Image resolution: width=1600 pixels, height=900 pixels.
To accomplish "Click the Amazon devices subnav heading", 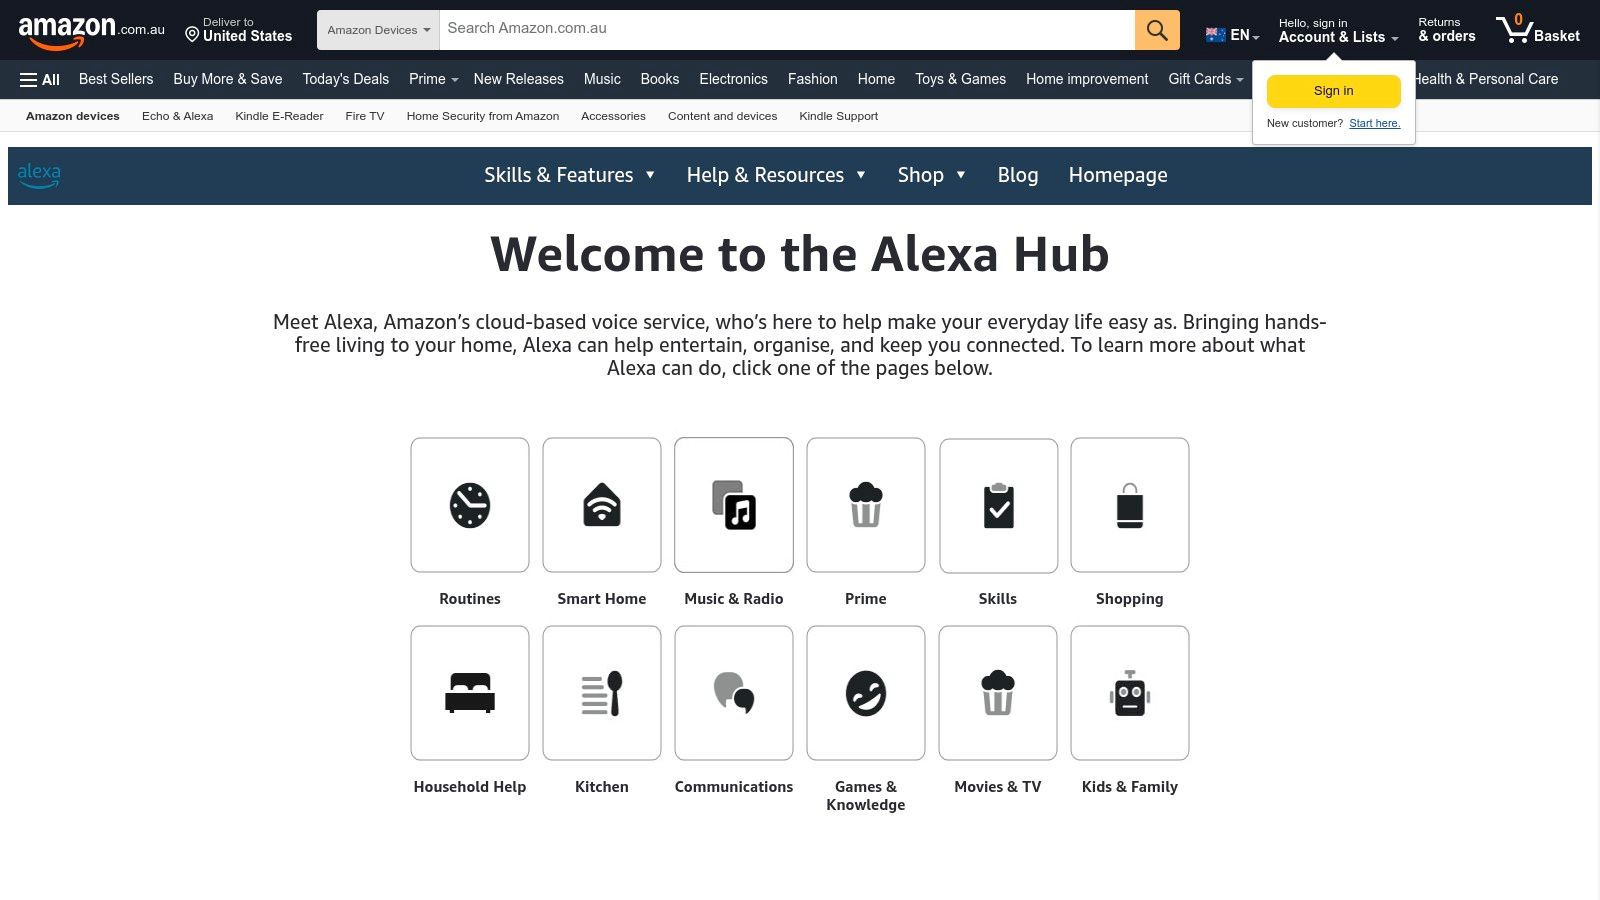I will pos(73,116).
